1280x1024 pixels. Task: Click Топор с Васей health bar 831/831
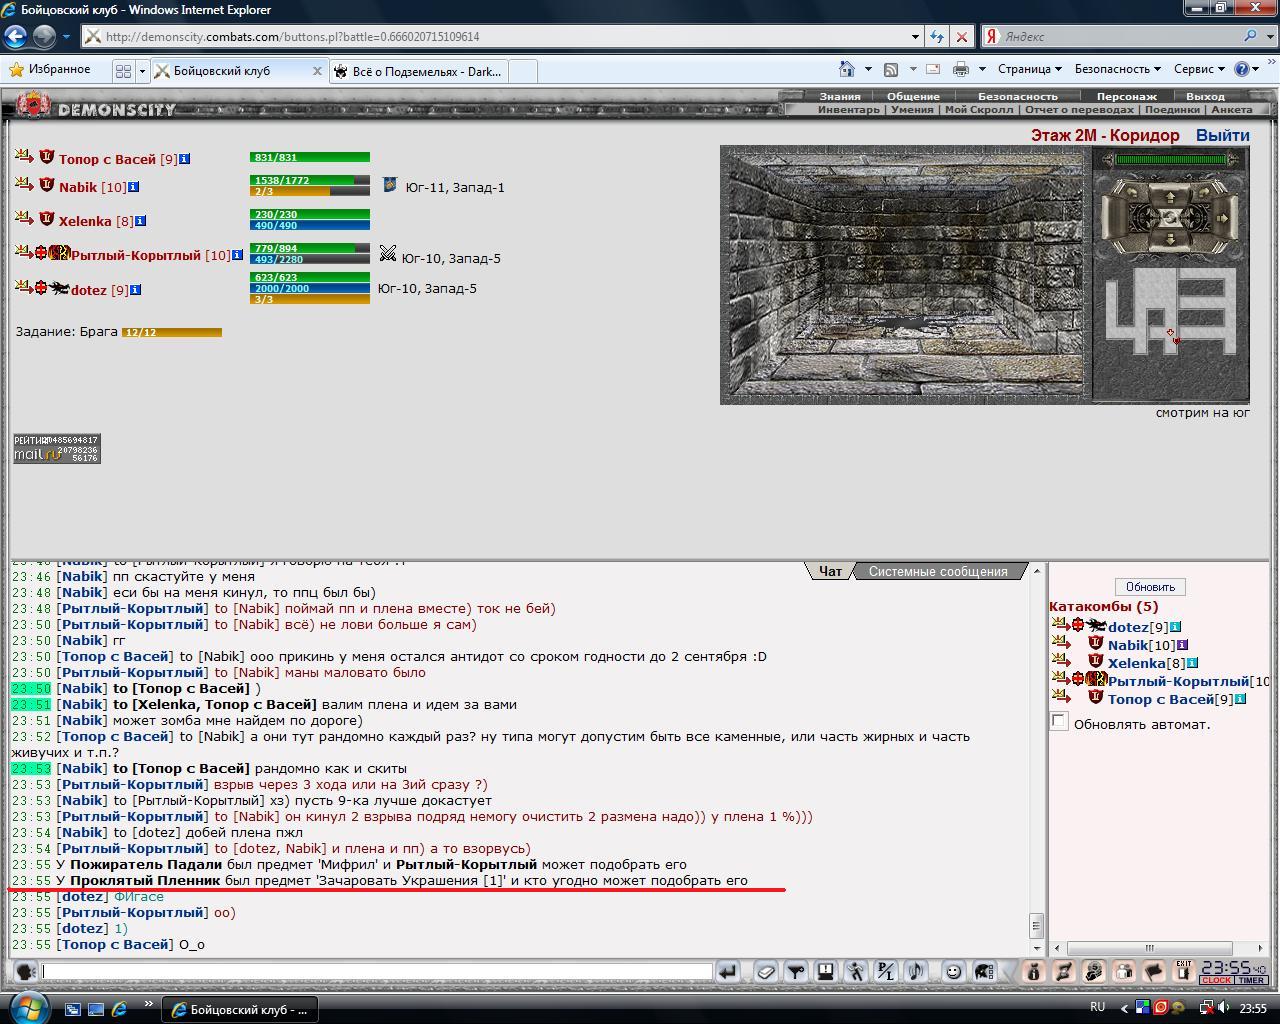tap(310, 157)
